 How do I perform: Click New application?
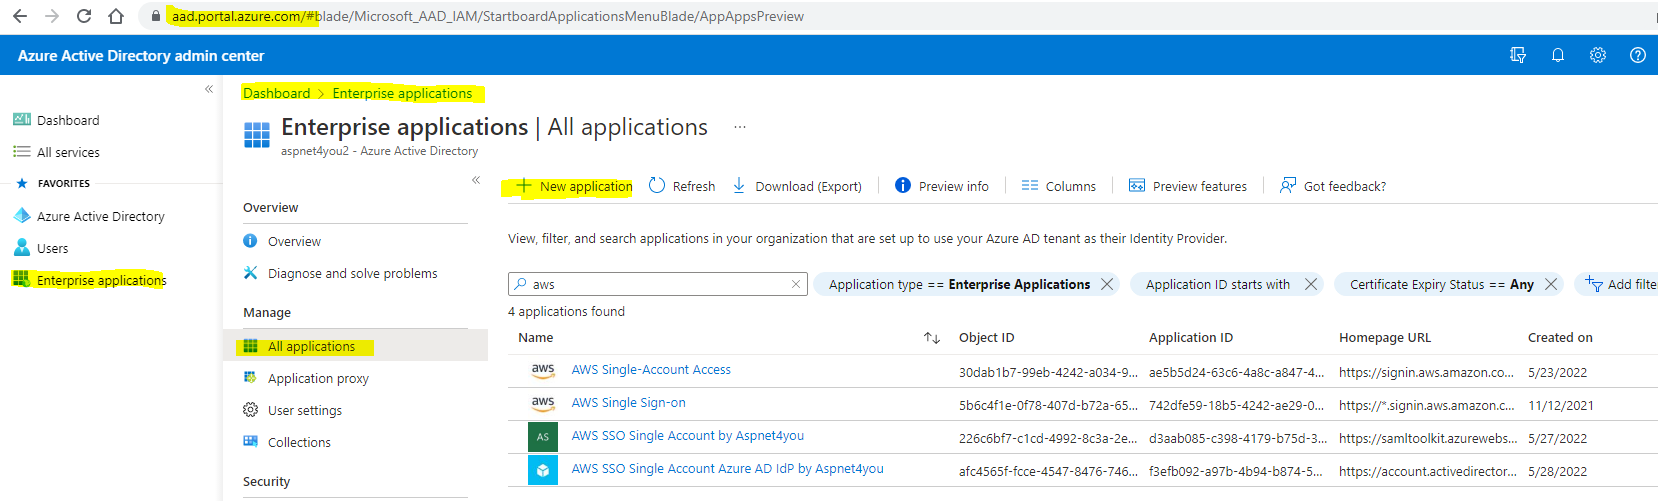coord(574,186)
